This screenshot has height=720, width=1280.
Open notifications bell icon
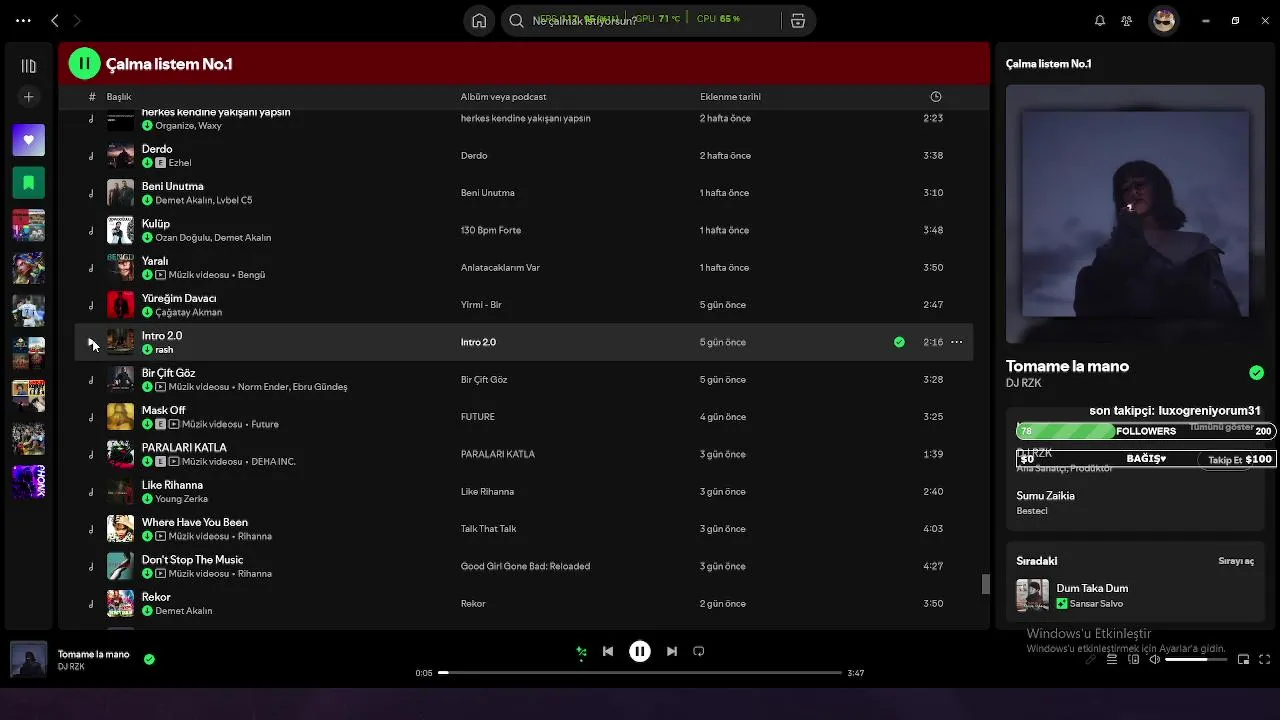(1100, 20)
